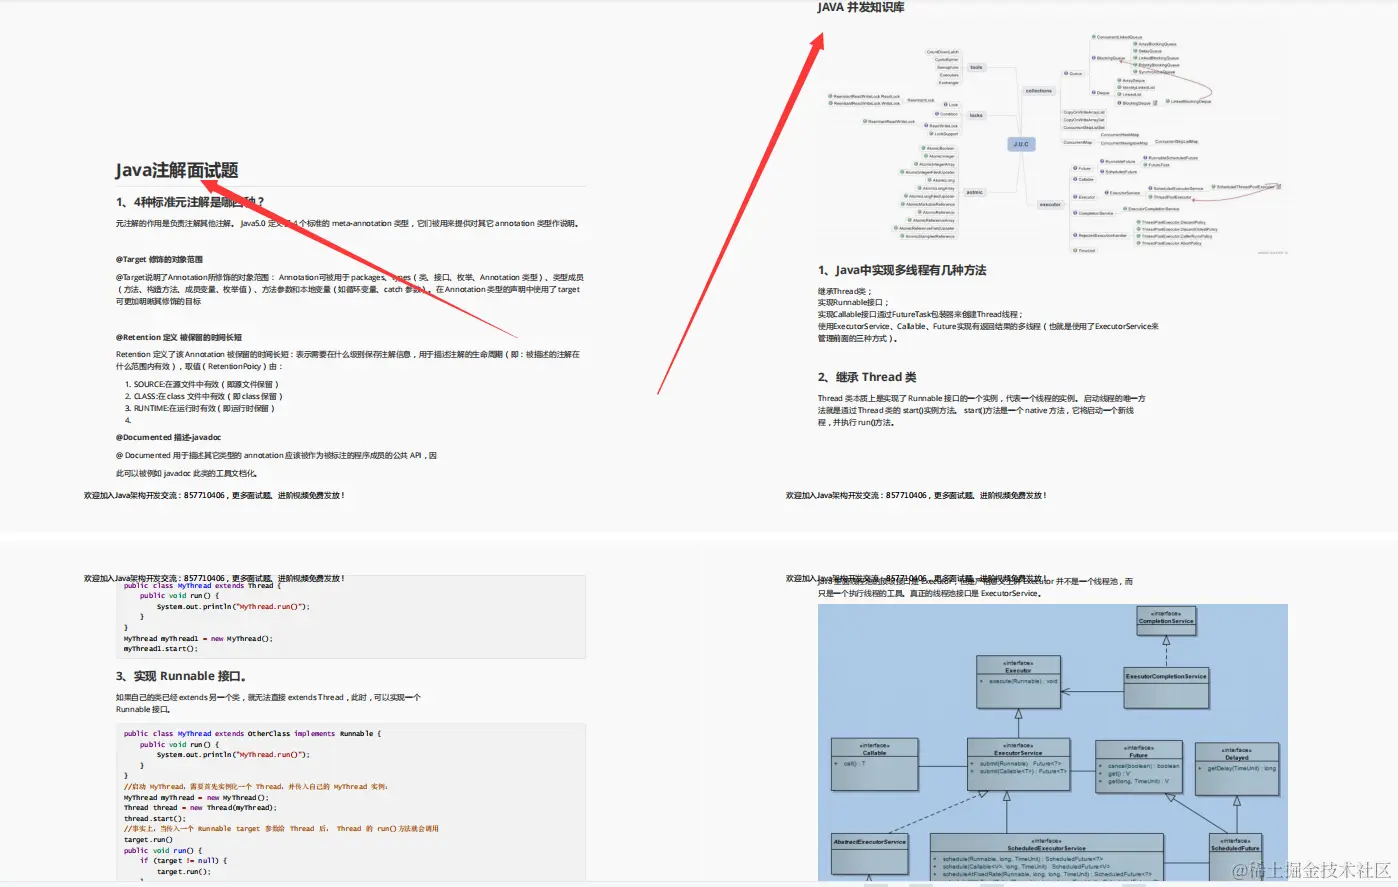The height and width of the screenshot is (887, 1398).
Task: Click code line "if (target != null) {"
Action: click(183, 860)
